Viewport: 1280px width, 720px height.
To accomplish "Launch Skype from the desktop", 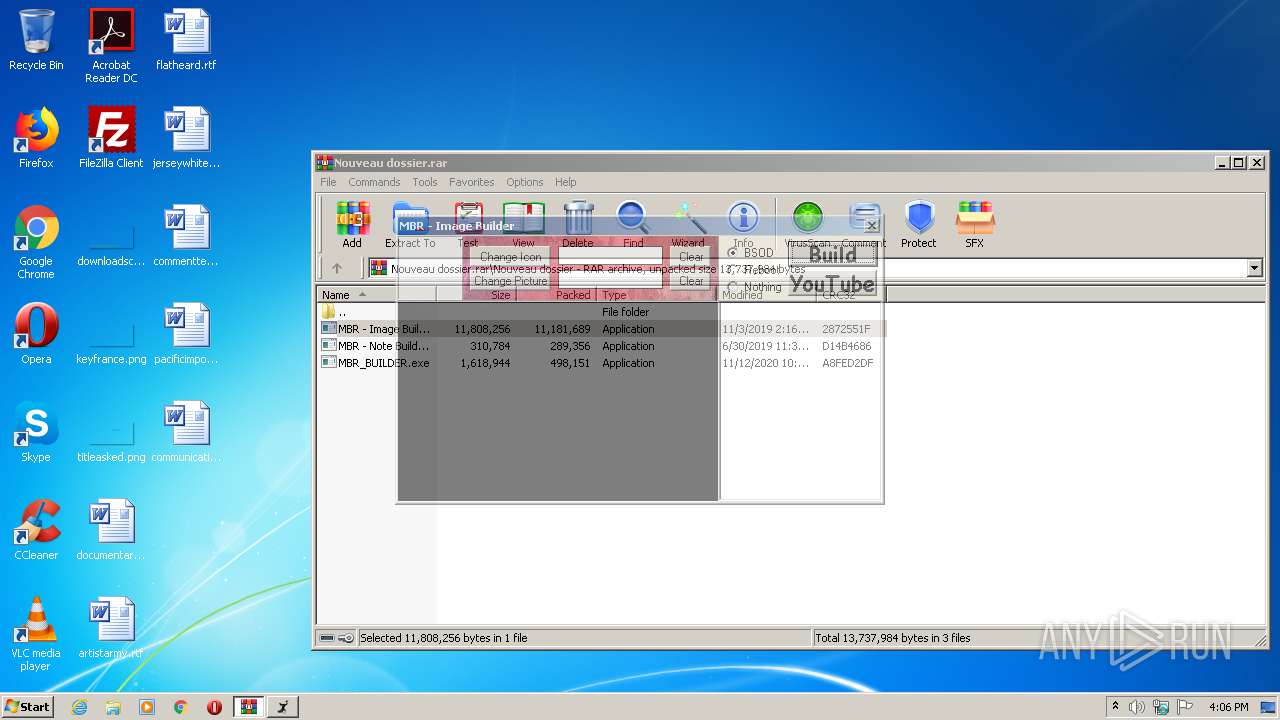I will 36,432.
